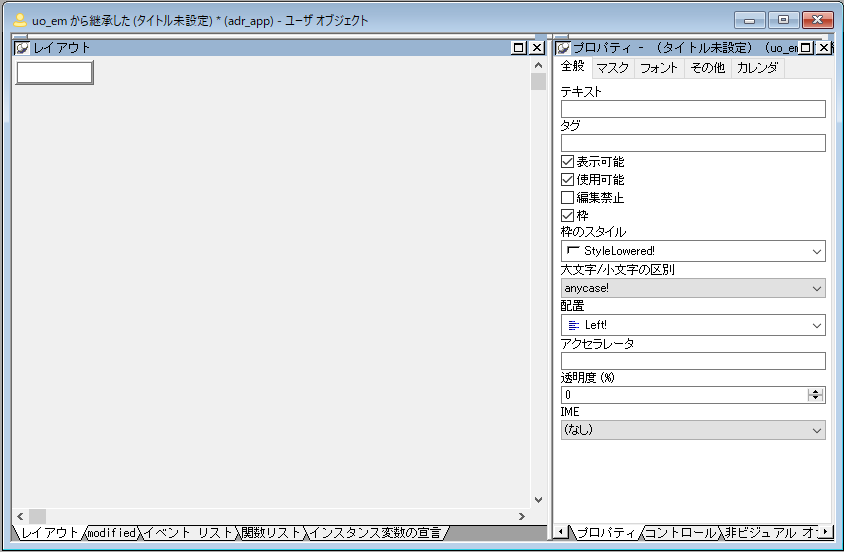
Task: Click the テキスト input field
Action: [693, 109]
